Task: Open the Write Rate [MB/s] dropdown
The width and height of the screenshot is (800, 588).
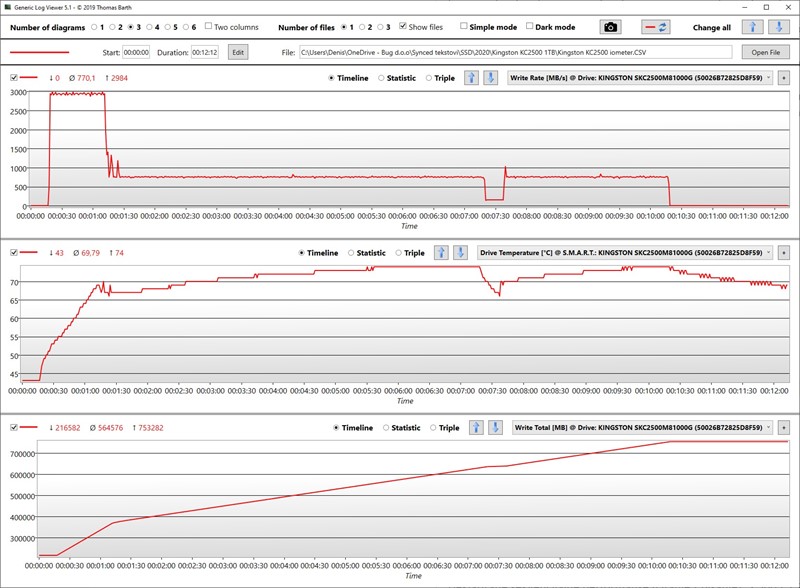Action: coord(640,78)
